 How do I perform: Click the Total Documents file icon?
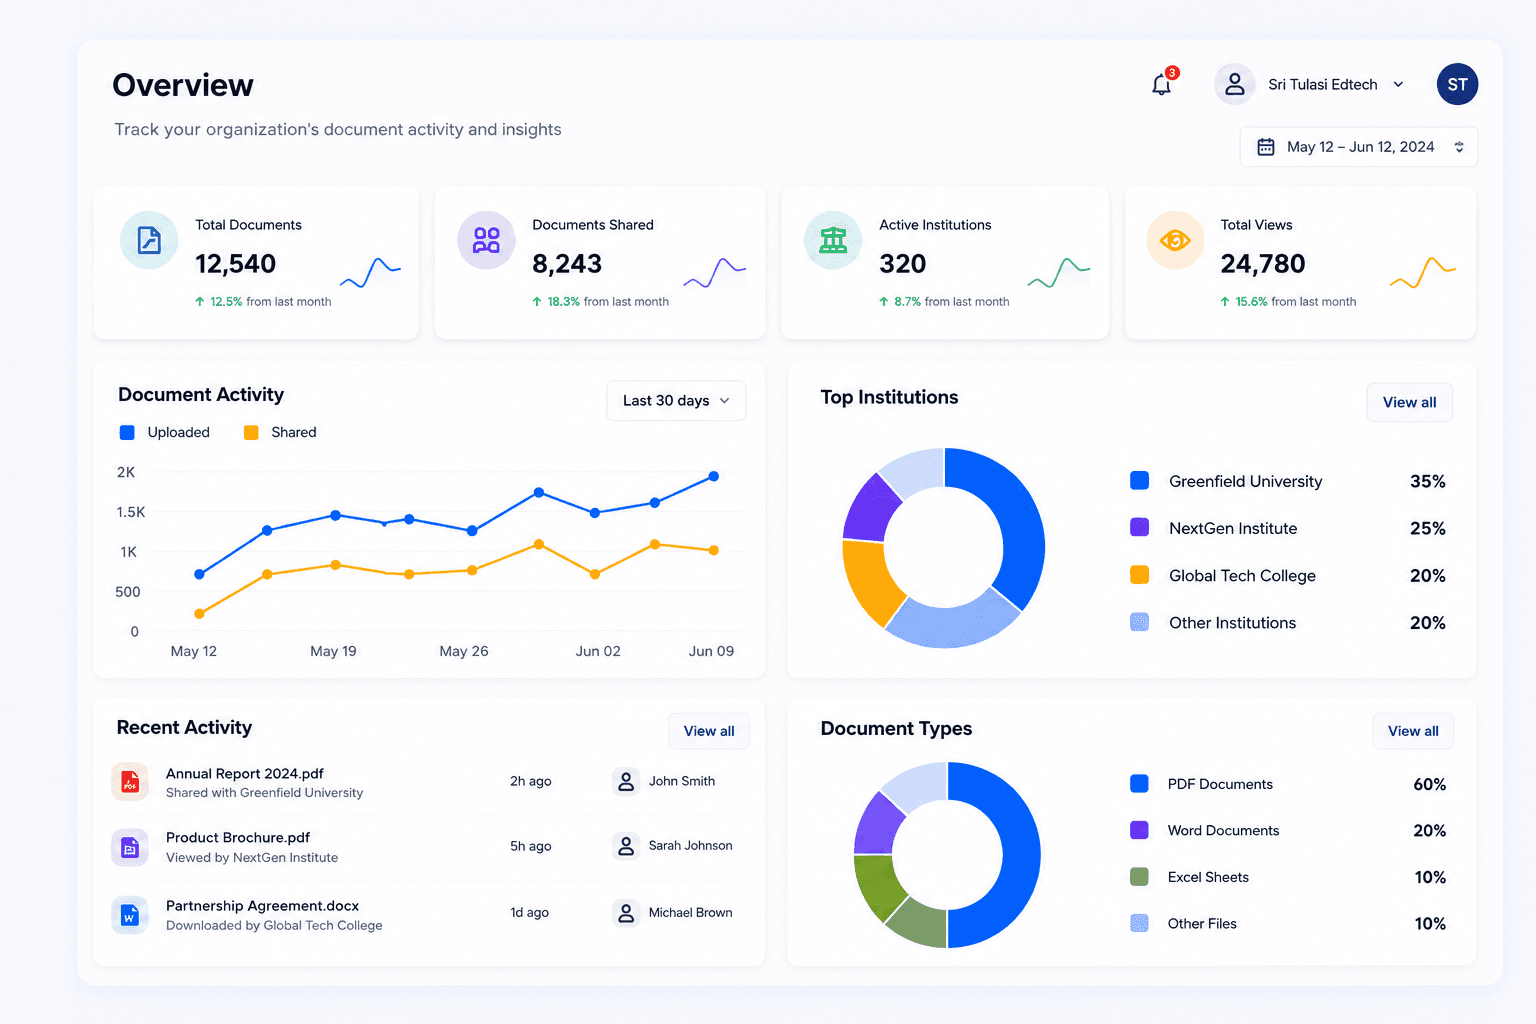(149, 240)
